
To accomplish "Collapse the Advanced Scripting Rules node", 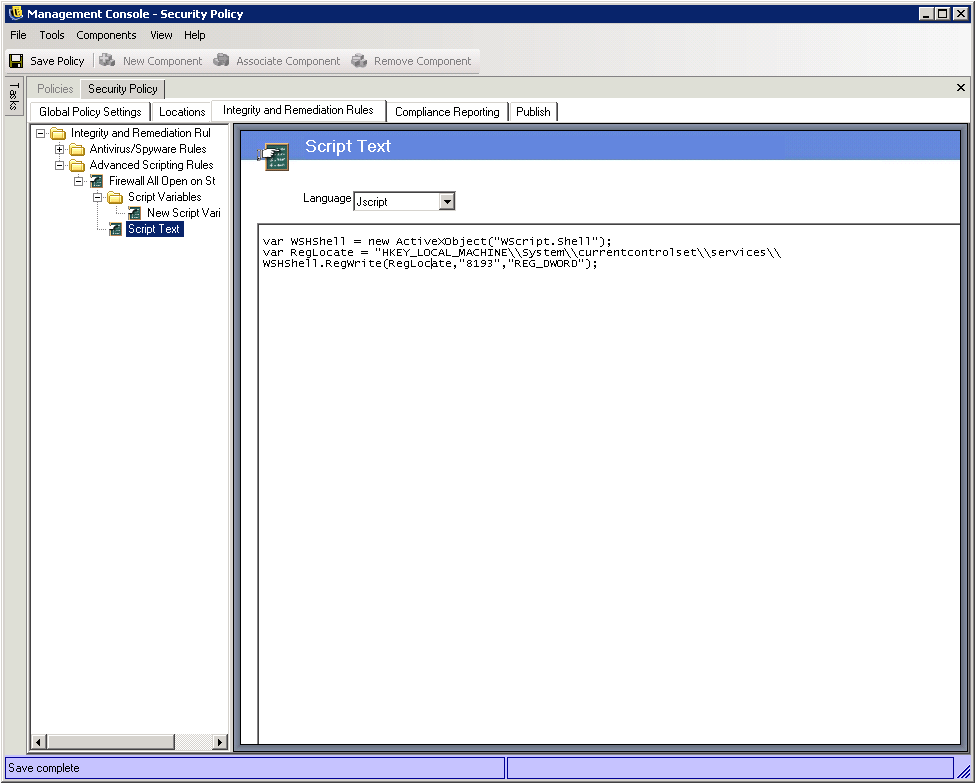I will point(60,165).
